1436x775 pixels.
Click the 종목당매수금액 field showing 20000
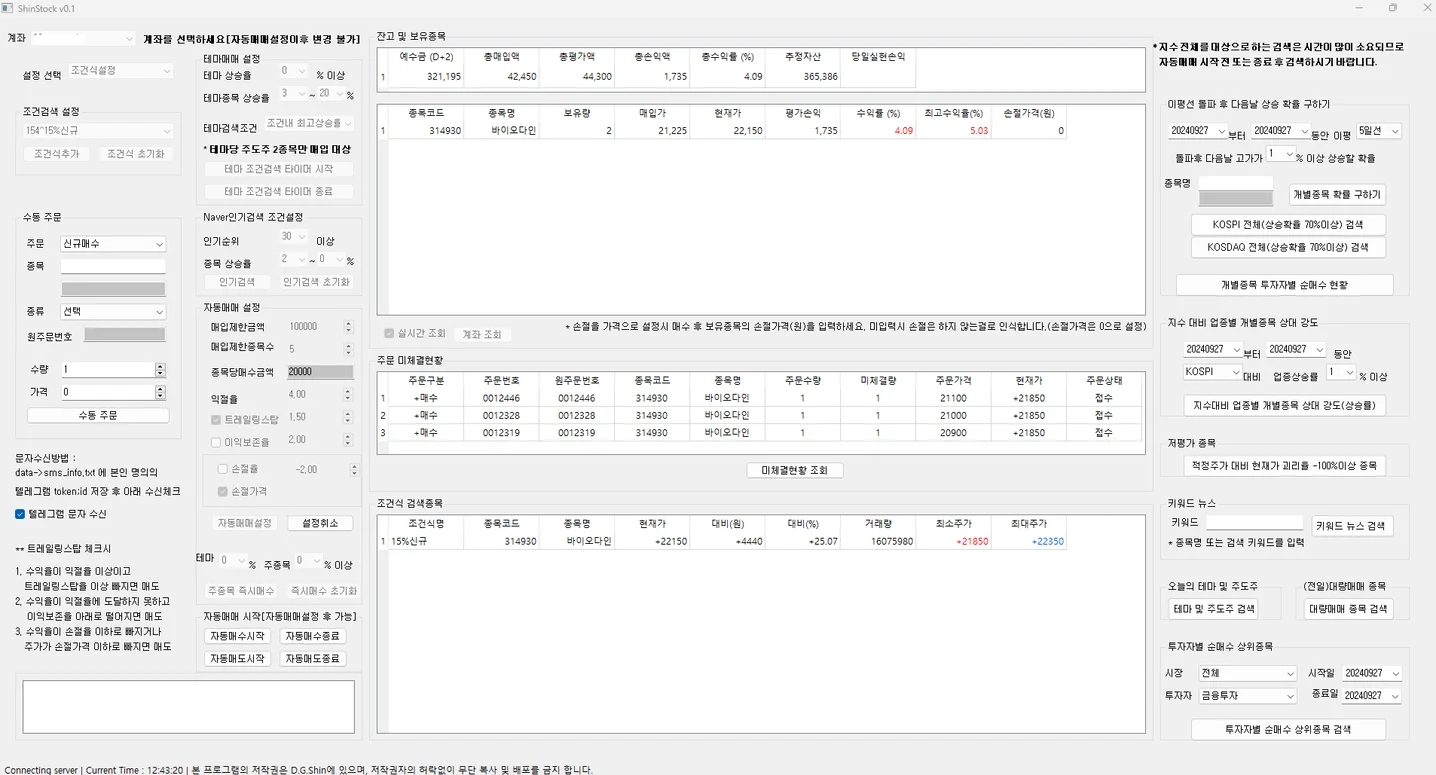[x=320, y=372]
